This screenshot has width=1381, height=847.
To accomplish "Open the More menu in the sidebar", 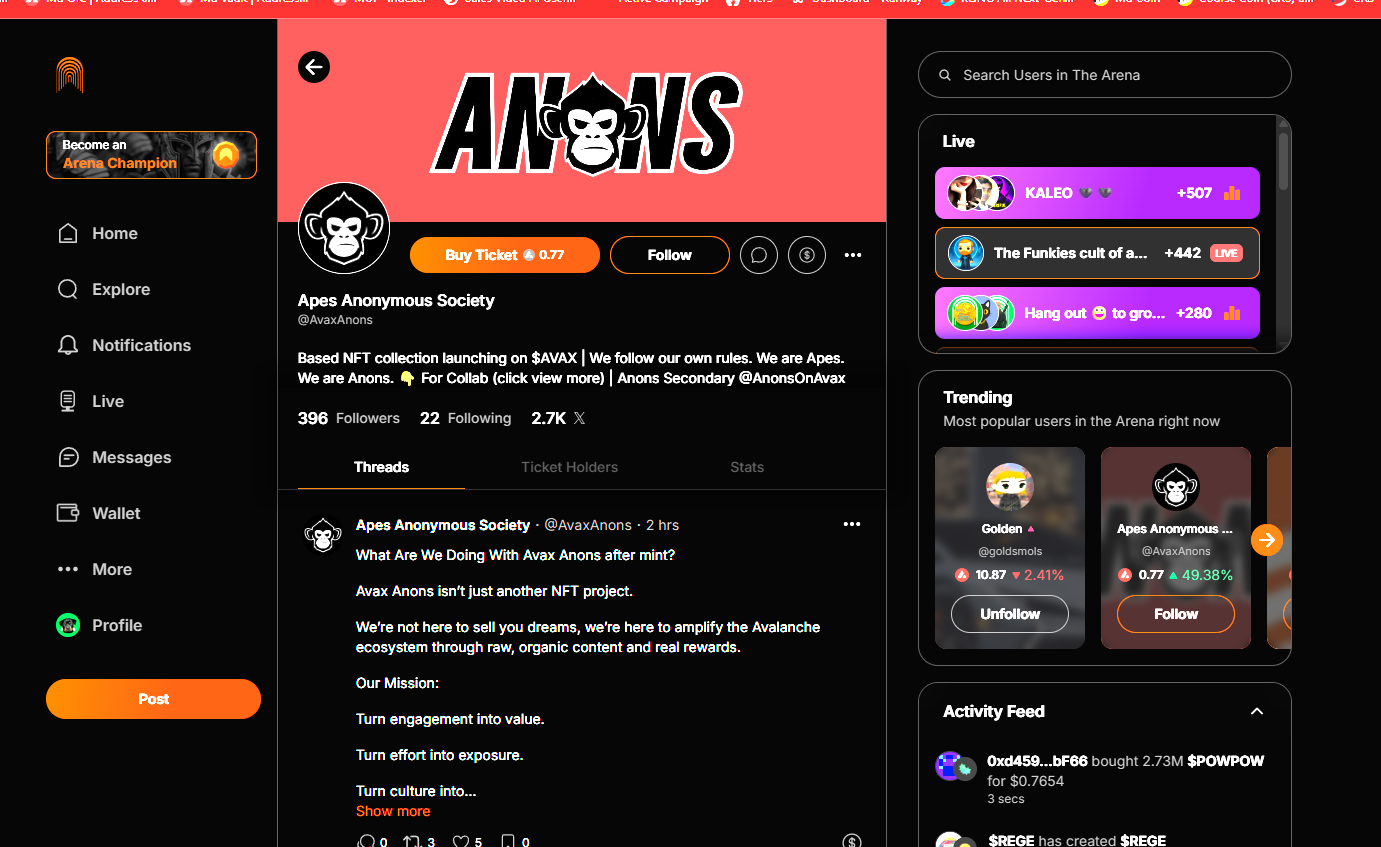I will pos(95,569).
